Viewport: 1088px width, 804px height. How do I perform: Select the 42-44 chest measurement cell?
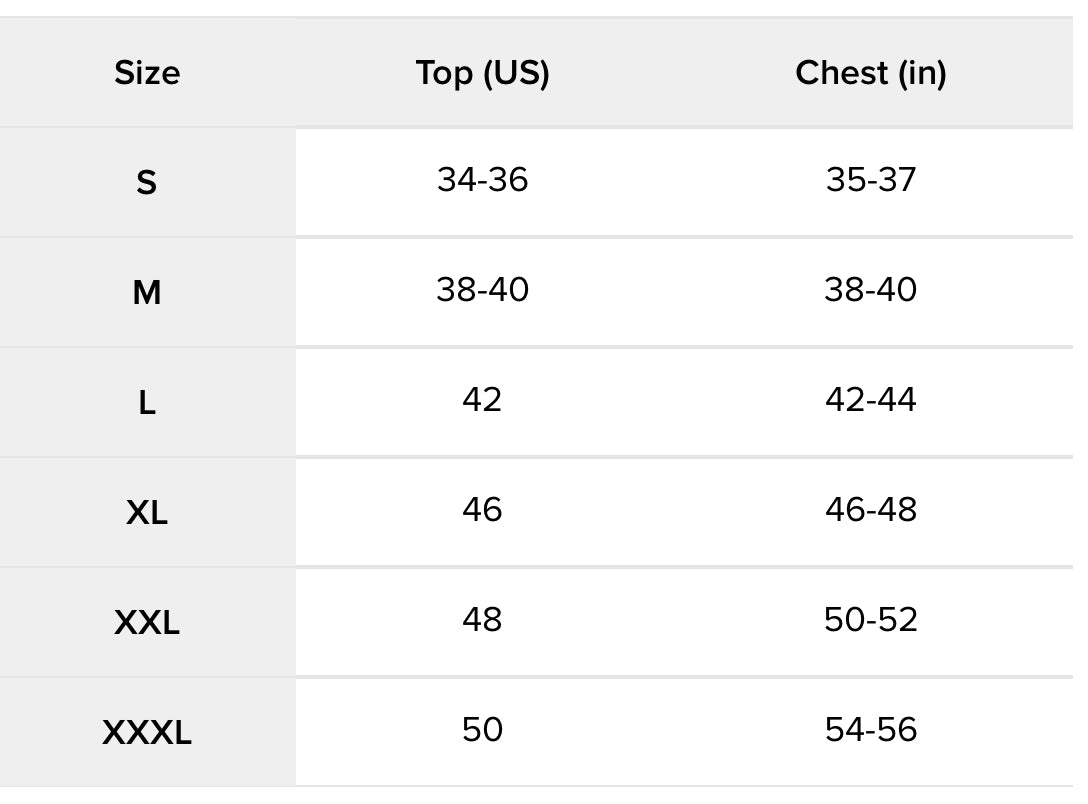tap(871, 400)
